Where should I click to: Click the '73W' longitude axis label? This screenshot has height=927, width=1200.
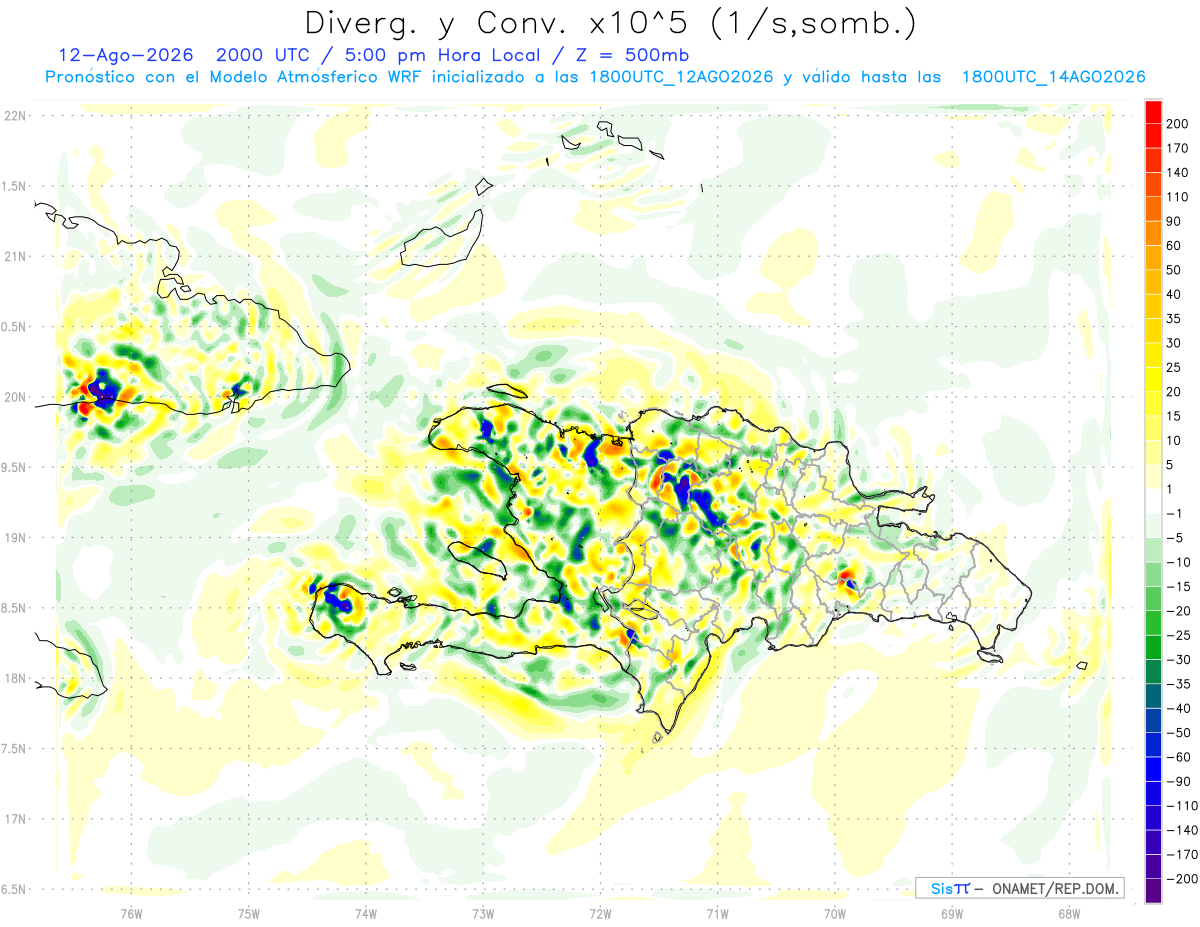point(482,912)
